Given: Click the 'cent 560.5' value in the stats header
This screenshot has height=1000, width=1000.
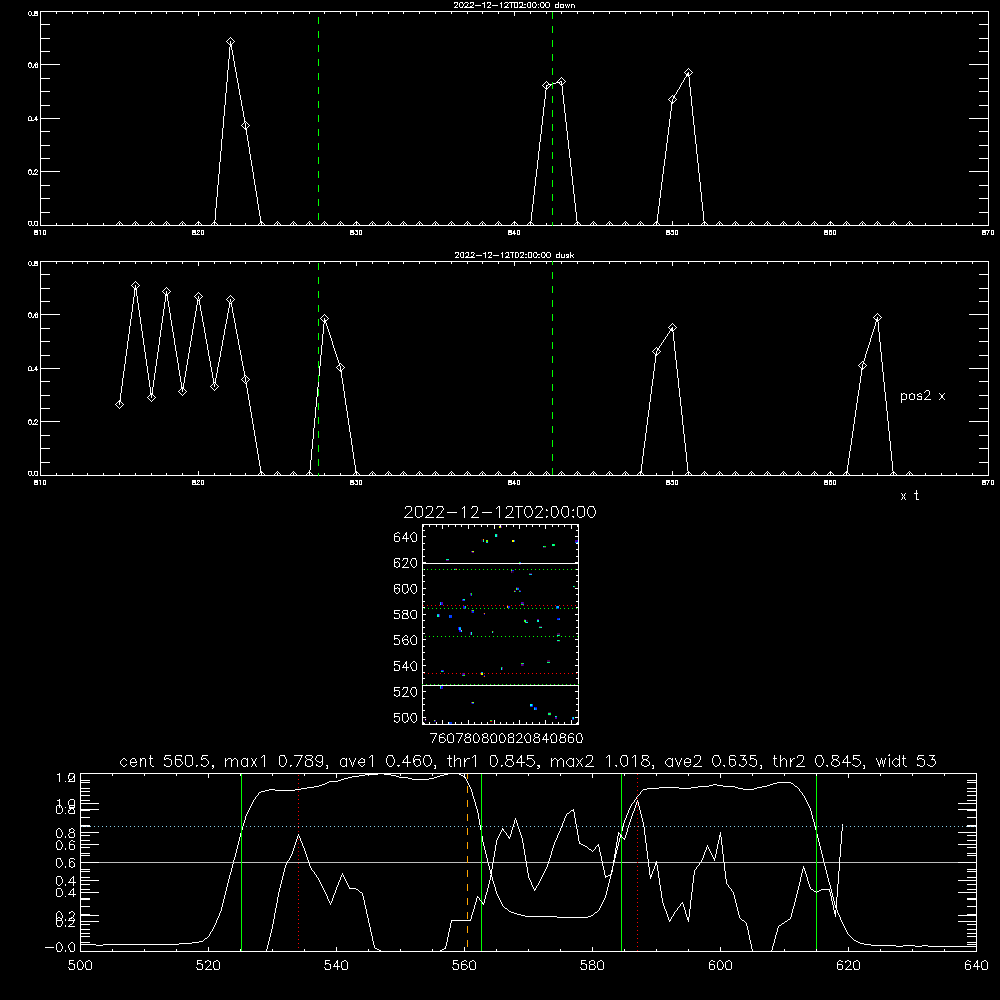Looking at the screenshot, I should [168, 761].
